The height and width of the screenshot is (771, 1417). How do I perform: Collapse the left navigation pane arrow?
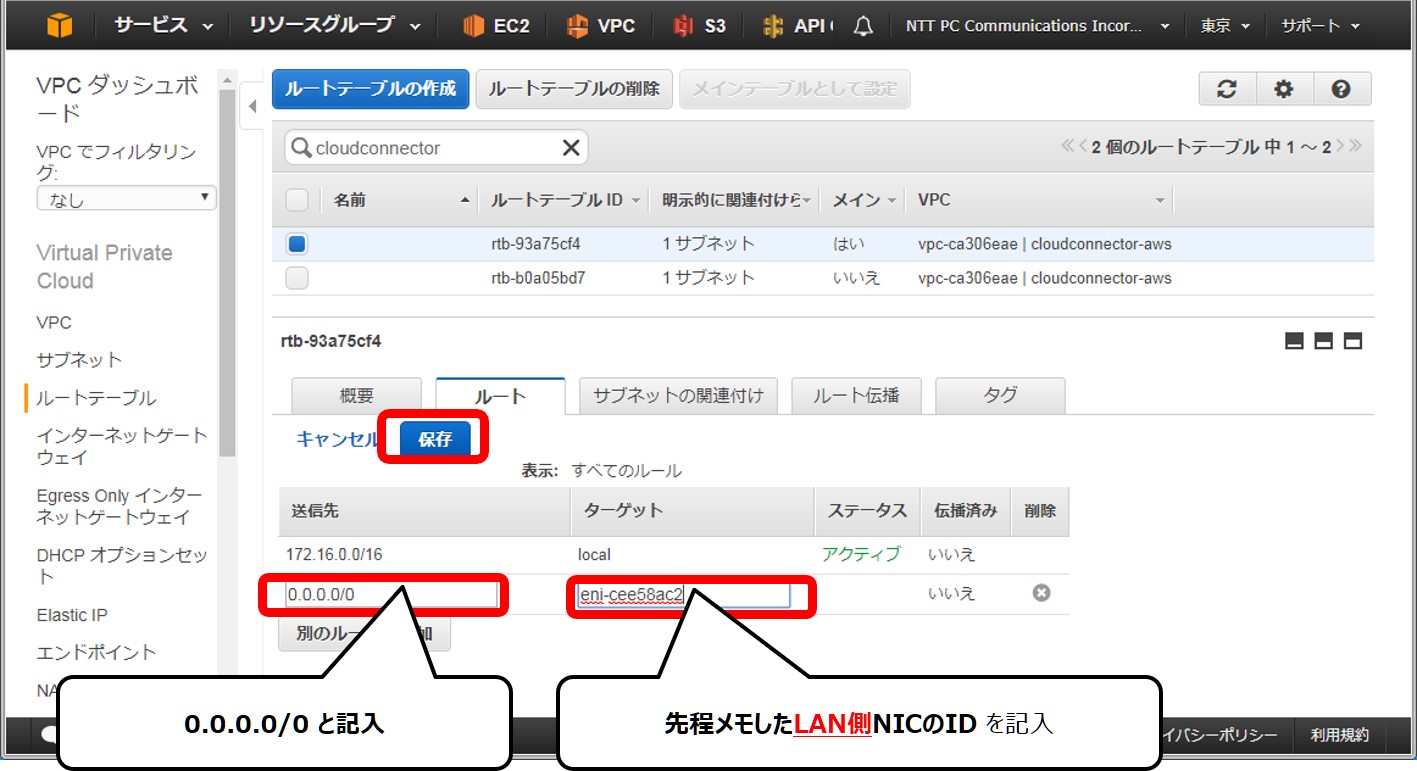coord(252,106)
